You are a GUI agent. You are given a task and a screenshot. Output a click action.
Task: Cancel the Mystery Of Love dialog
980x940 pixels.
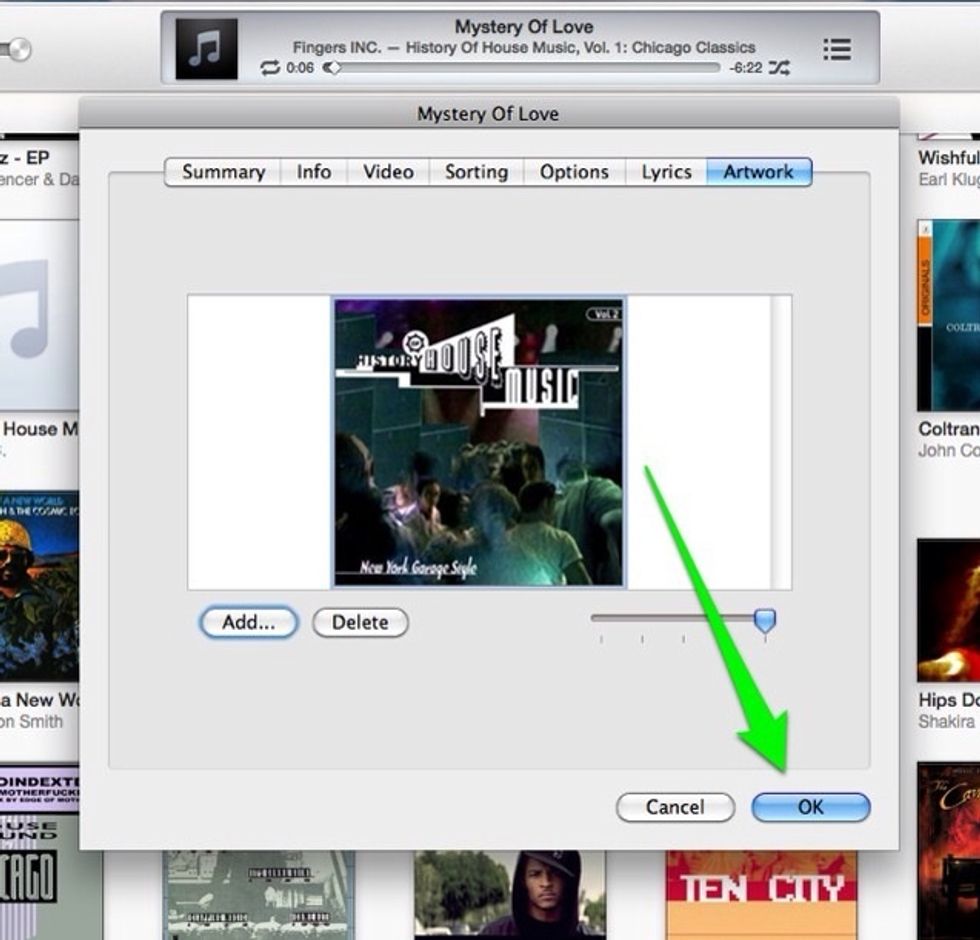[x=675, y=807]
